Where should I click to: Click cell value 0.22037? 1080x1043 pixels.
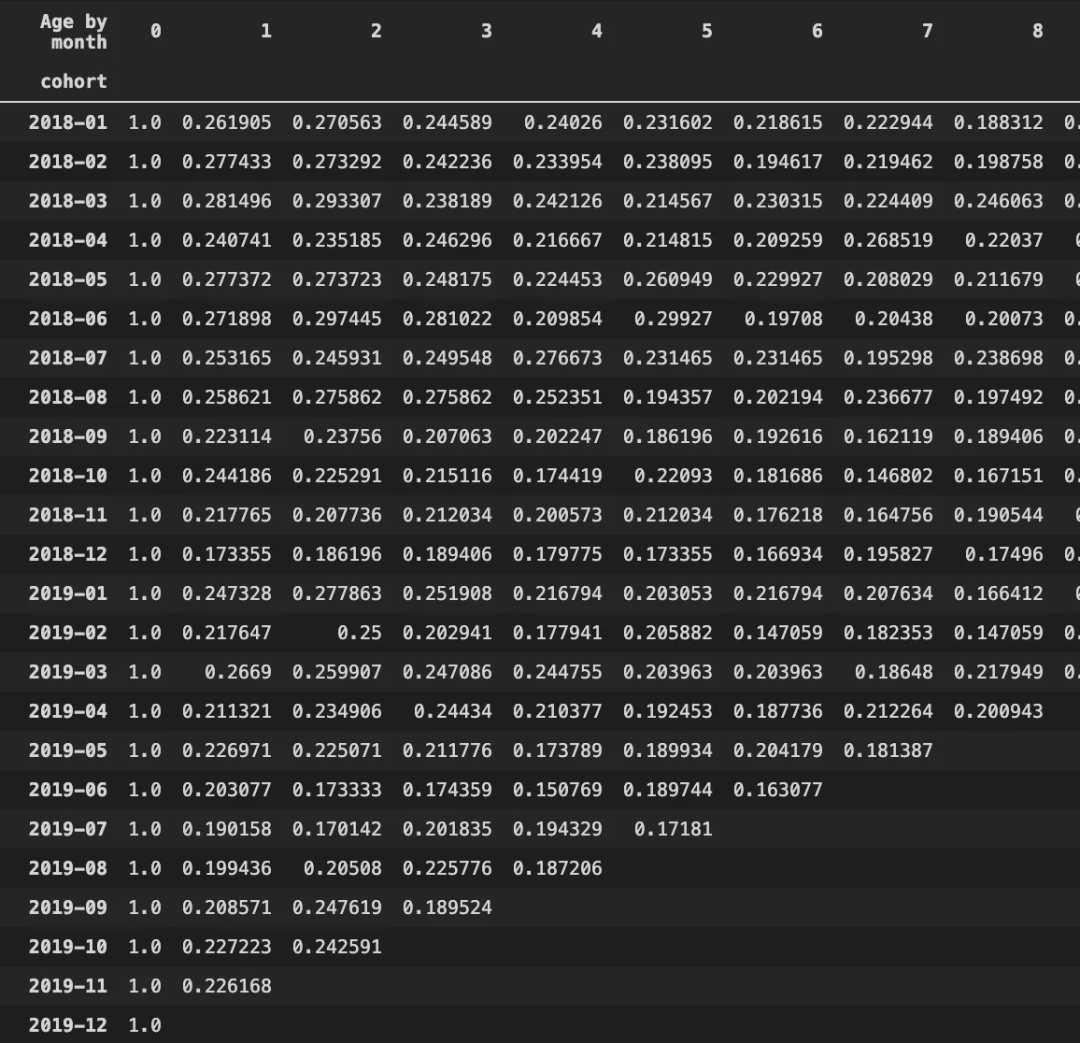[x=1004, y=240]
